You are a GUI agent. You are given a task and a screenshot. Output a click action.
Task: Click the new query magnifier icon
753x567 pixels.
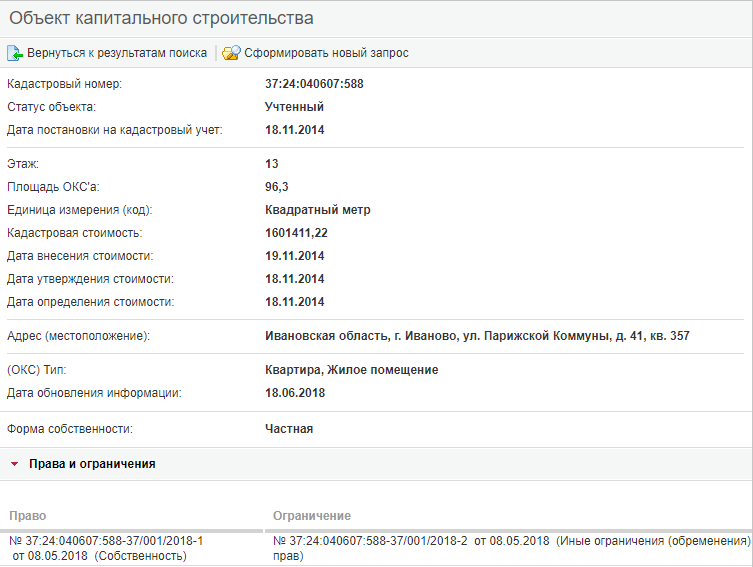click(x=231, y=53)
